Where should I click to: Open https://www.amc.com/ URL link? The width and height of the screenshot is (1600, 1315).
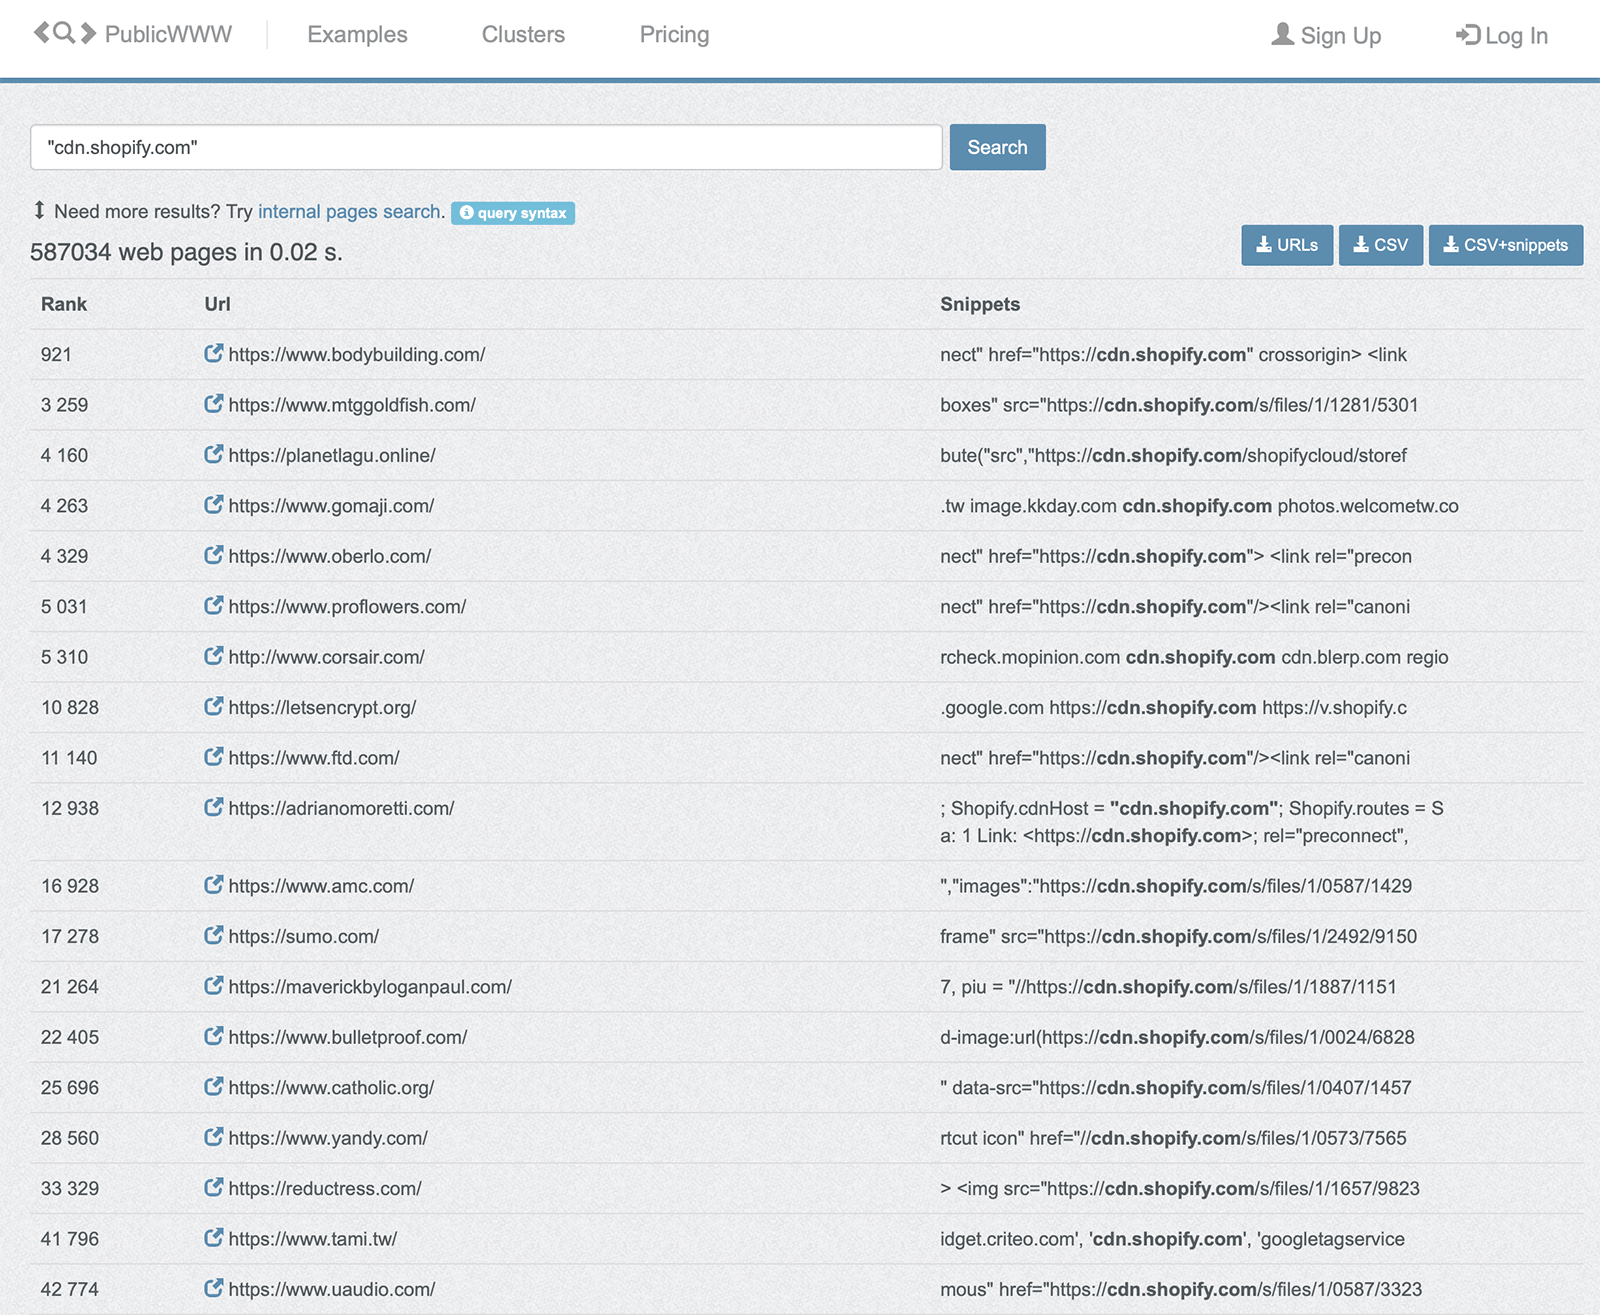pos(321,886)
